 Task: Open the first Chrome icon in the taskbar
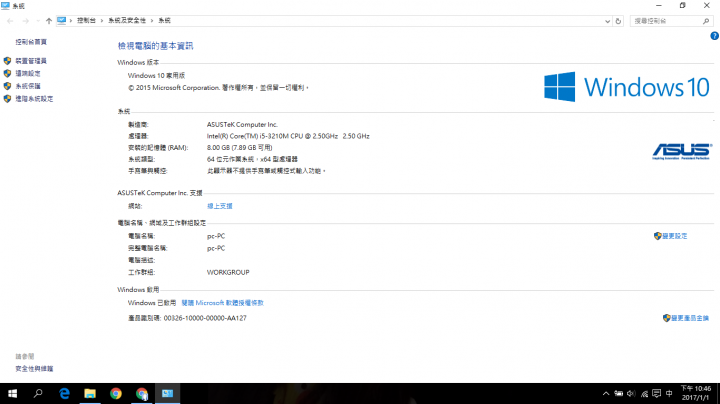[116, 393]
